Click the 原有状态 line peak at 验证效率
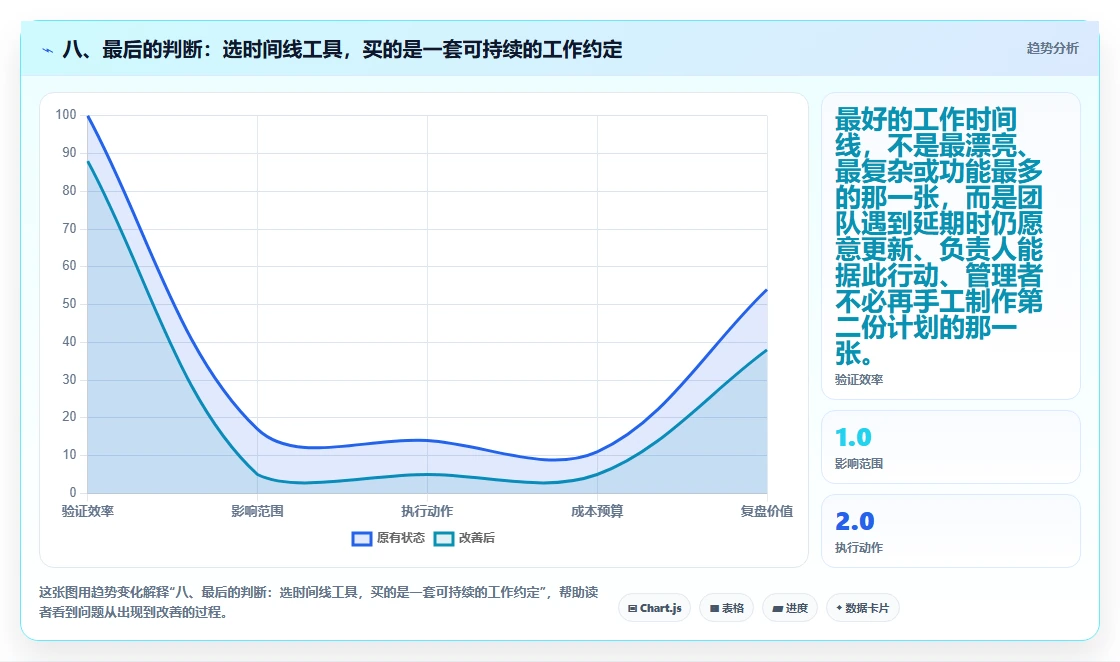This screenshot has width=1120, height=662. tap(88, 116)
